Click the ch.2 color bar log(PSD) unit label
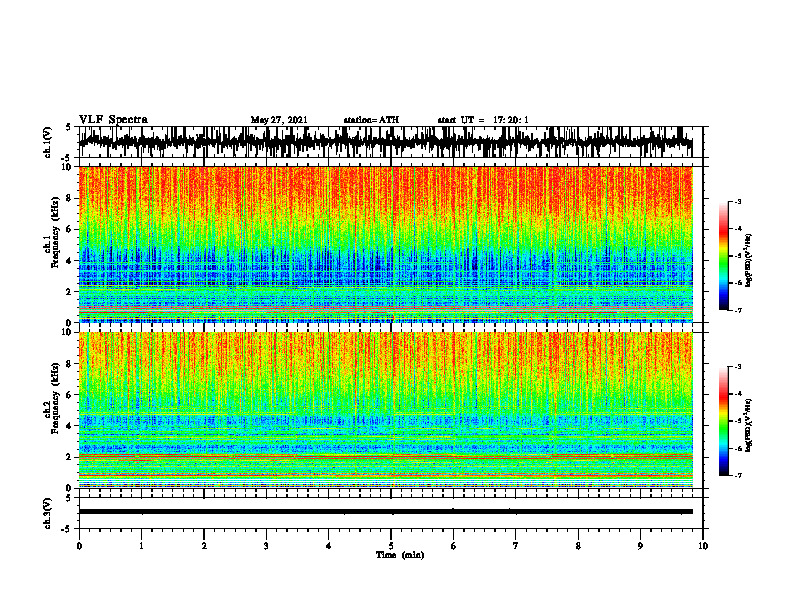This screenshot has height=612, width=792. tap(749, 425)
